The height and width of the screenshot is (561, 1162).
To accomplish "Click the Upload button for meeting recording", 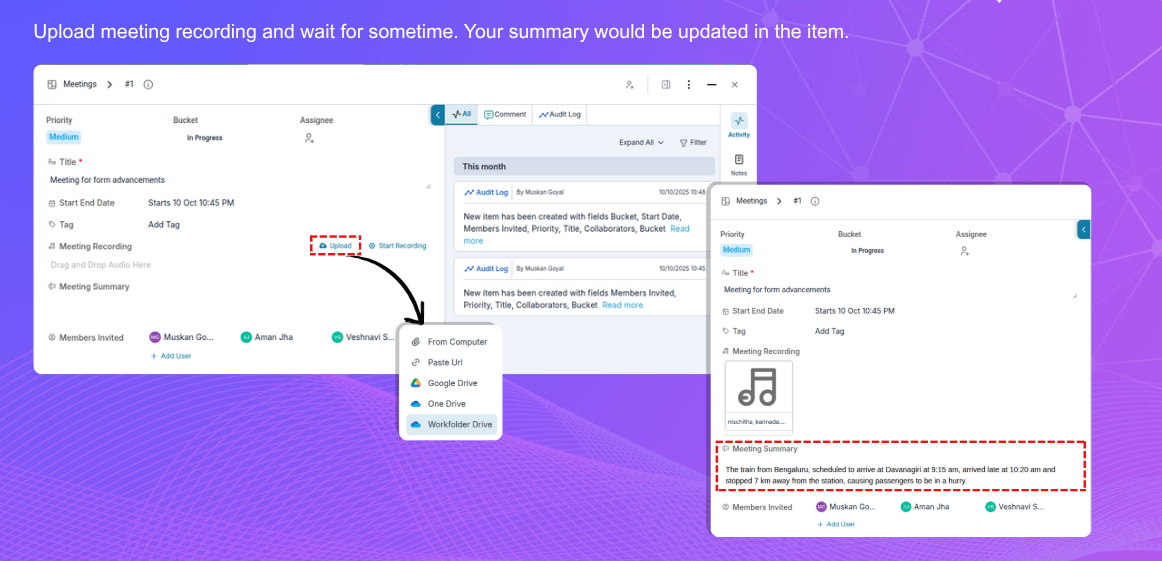I will [335, 245].
